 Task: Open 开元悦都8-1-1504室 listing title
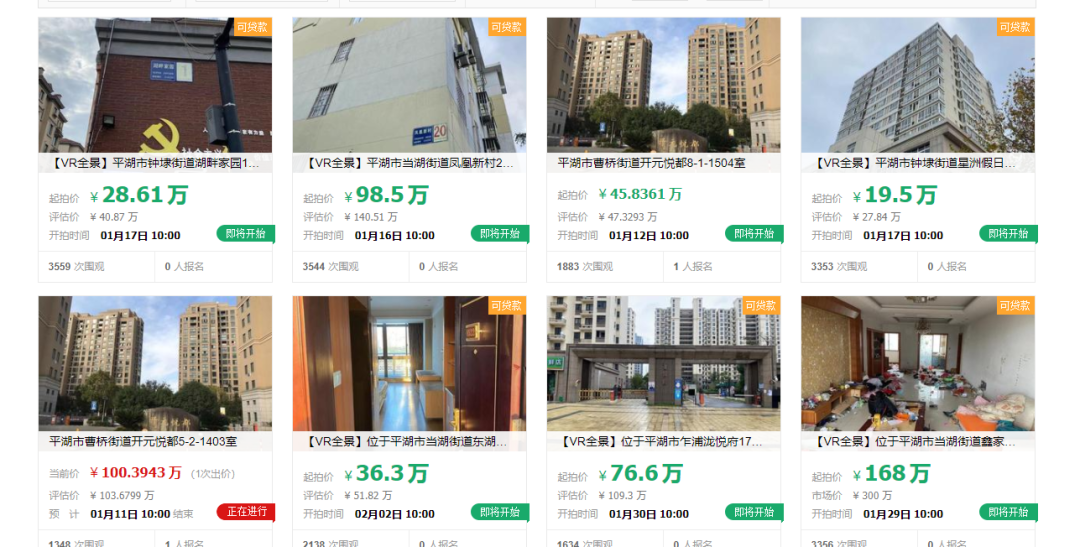coord(651,163)
